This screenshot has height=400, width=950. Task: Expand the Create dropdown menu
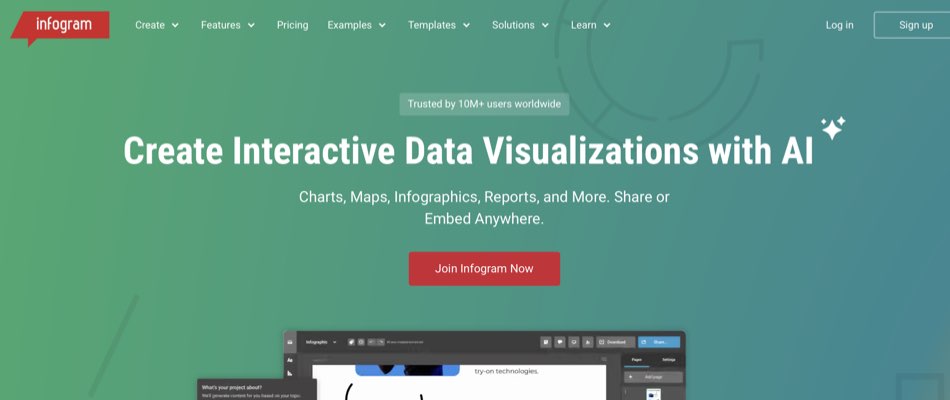(157, 25)
